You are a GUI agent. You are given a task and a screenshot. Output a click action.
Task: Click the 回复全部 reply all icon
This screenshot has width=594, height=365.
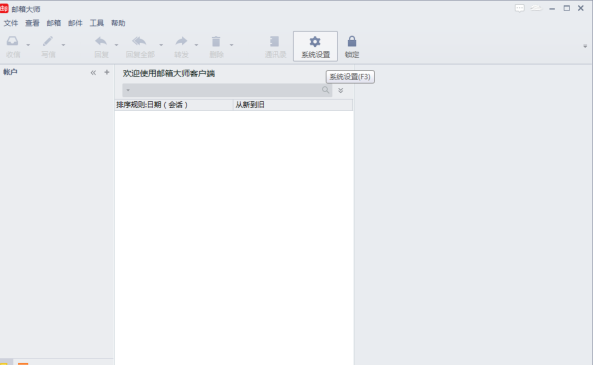point(139,41)
